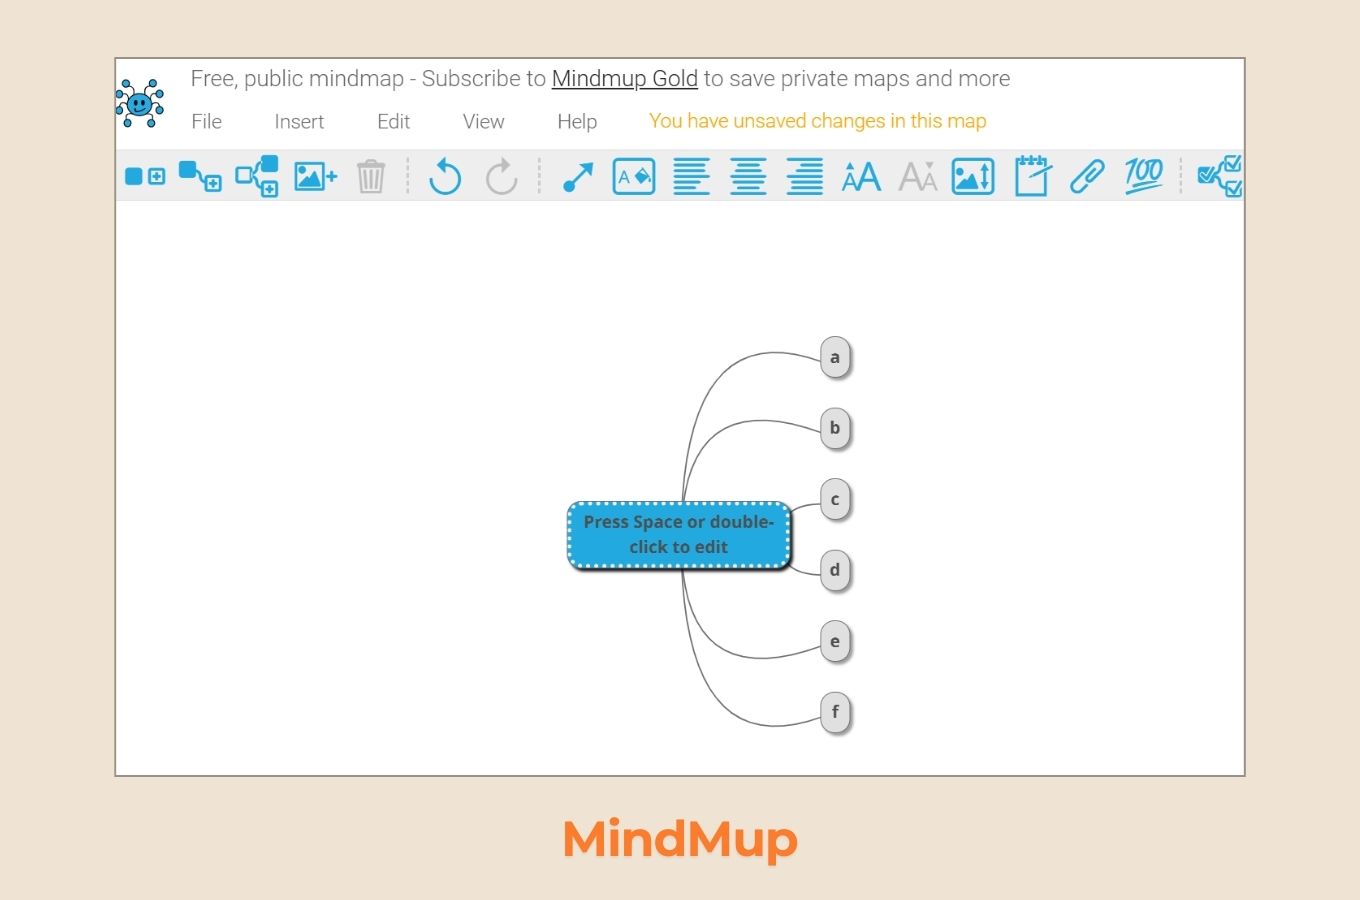Add a child node from toolbar
Viewport: 1360px width, 900px height.
[200, 177]
